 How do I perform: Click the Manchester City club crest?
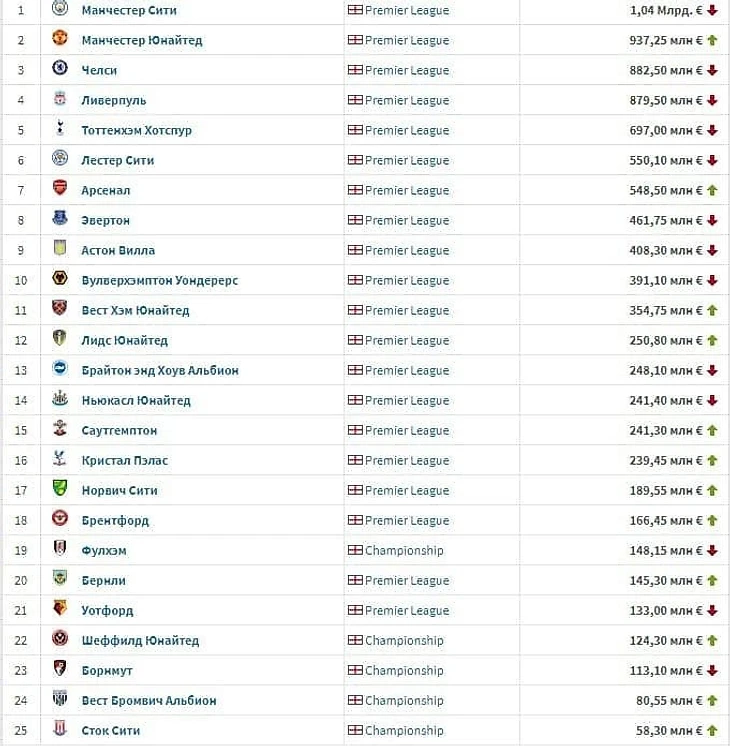pos(60,8)
